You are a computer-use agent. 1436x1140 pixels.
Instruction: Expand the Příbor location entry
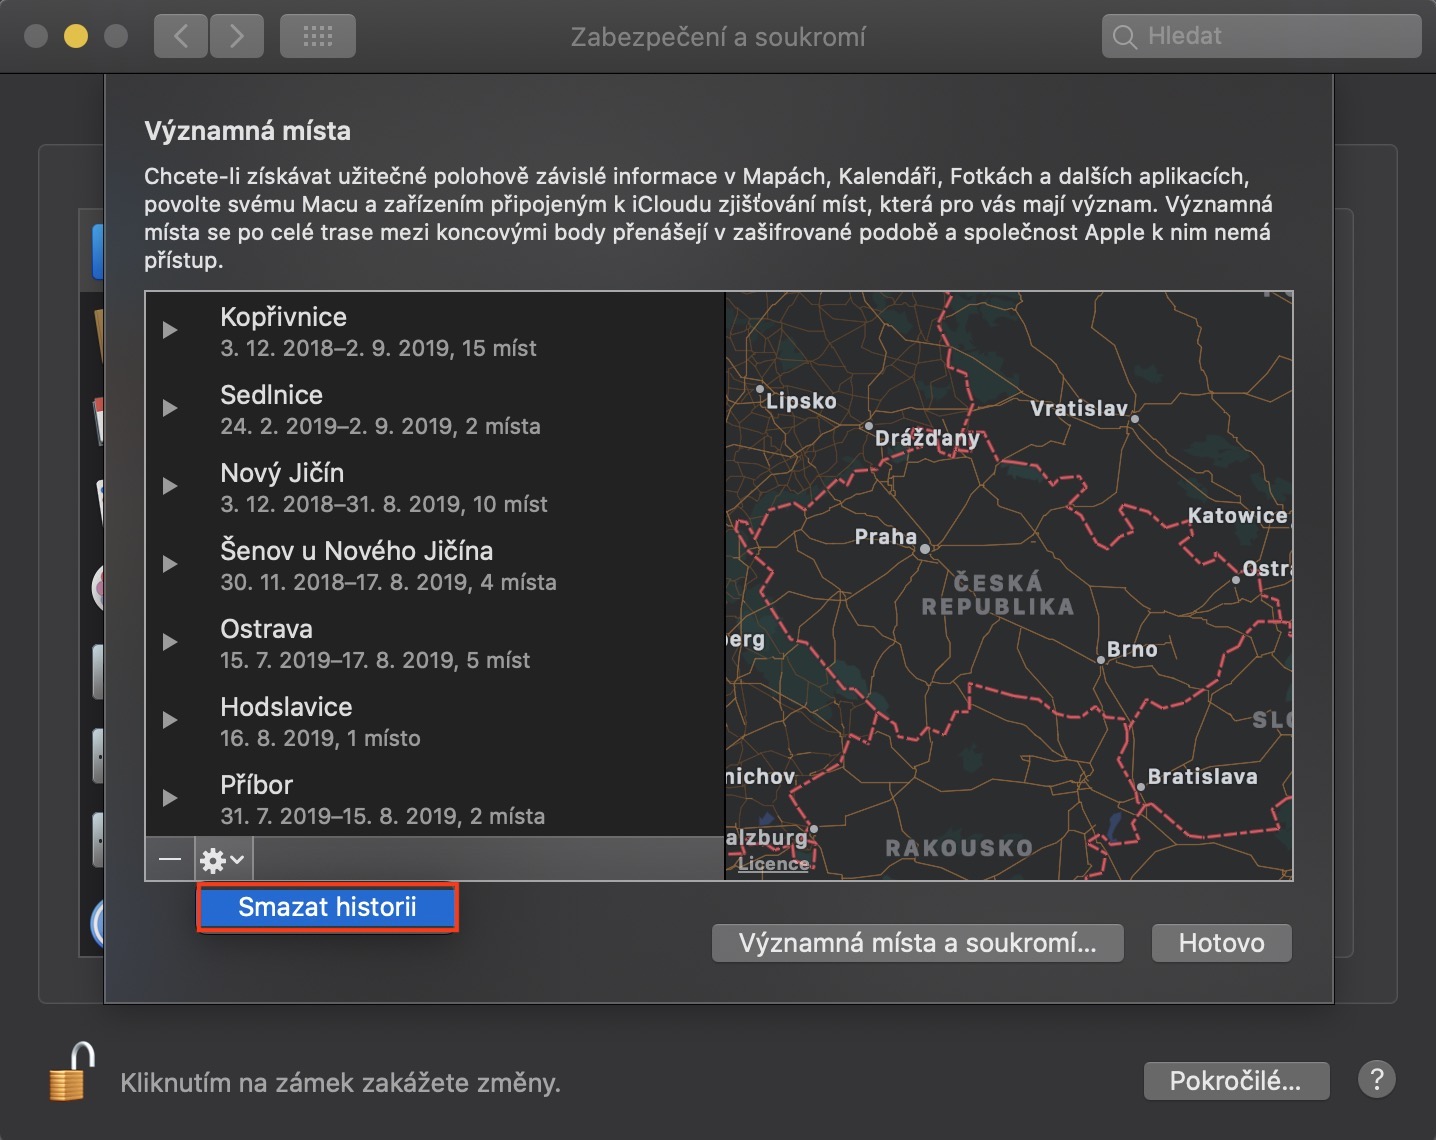(x=170, y=798)
